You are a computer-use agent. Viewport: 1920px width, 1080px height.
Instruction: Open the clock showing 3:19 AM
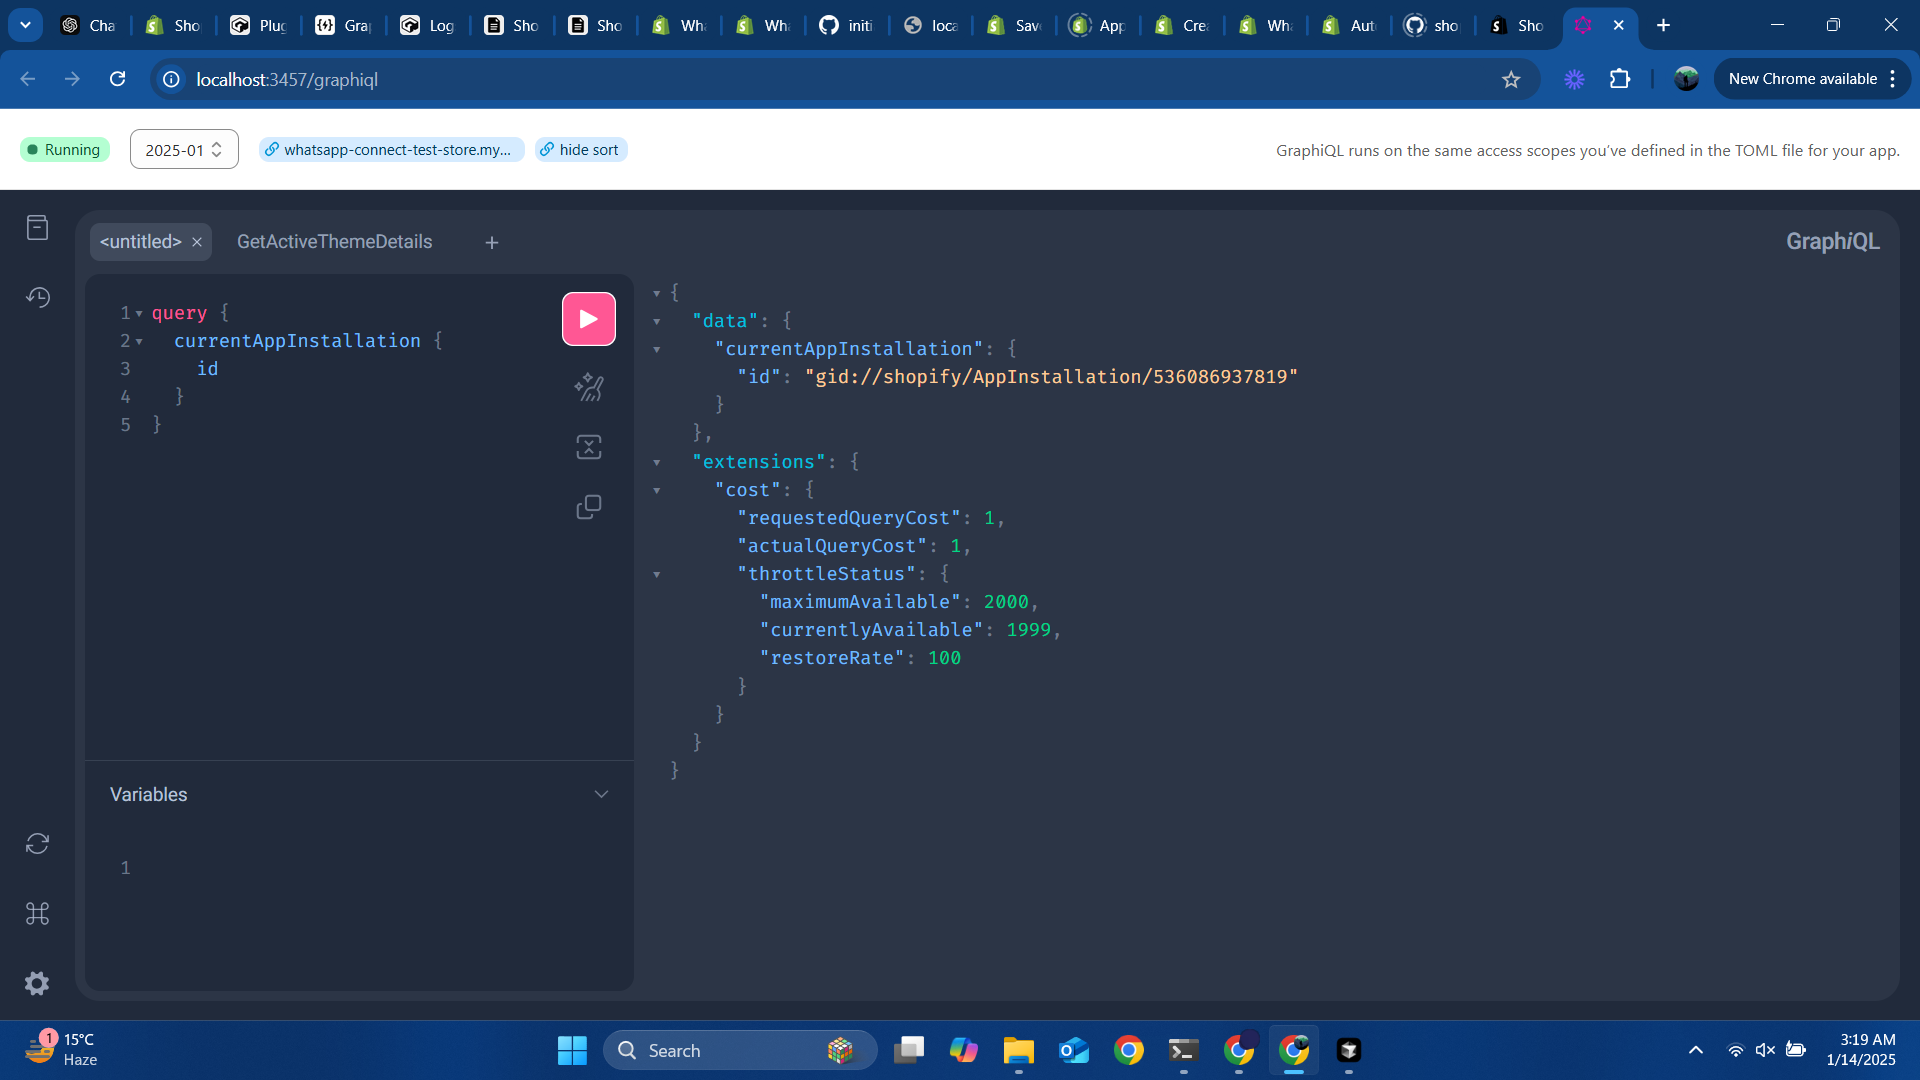point(1860,1050)
